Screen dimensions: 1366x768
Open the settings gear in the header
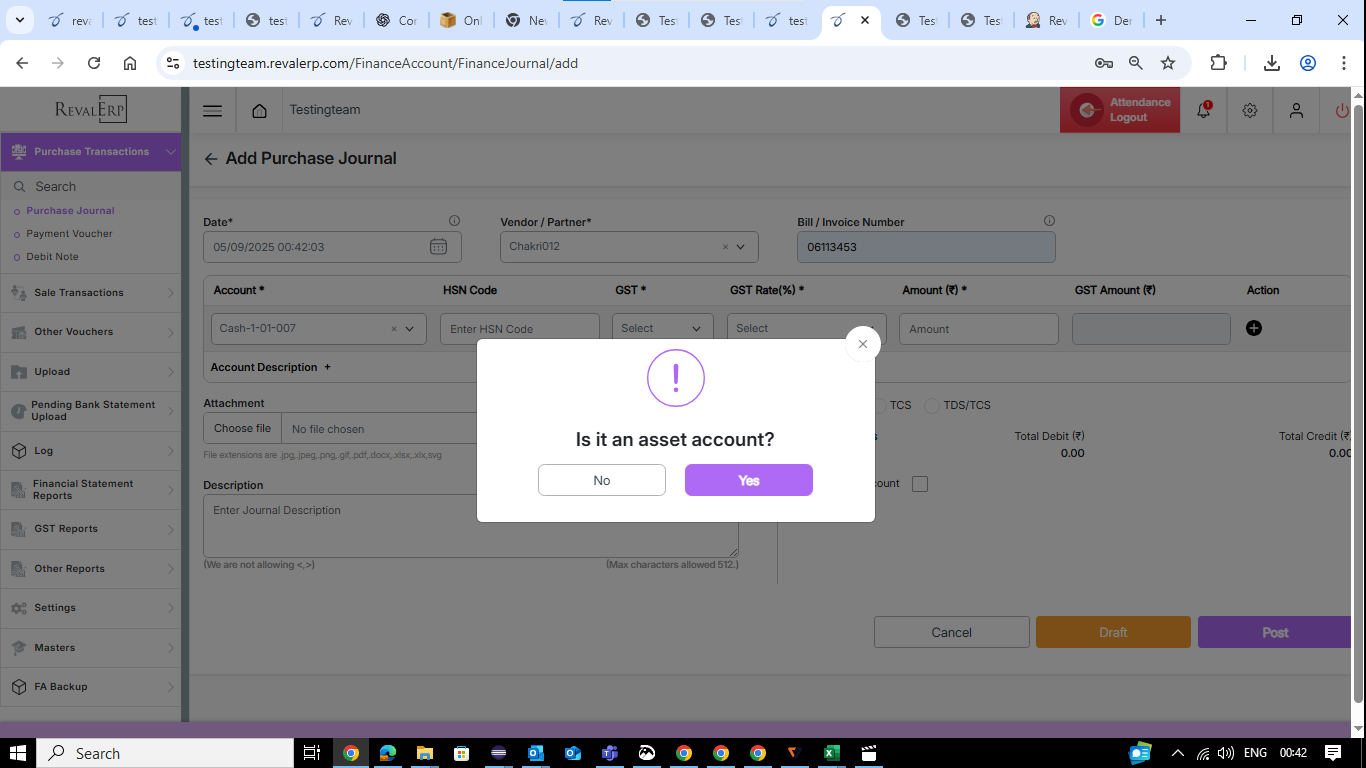point(1250,111)
